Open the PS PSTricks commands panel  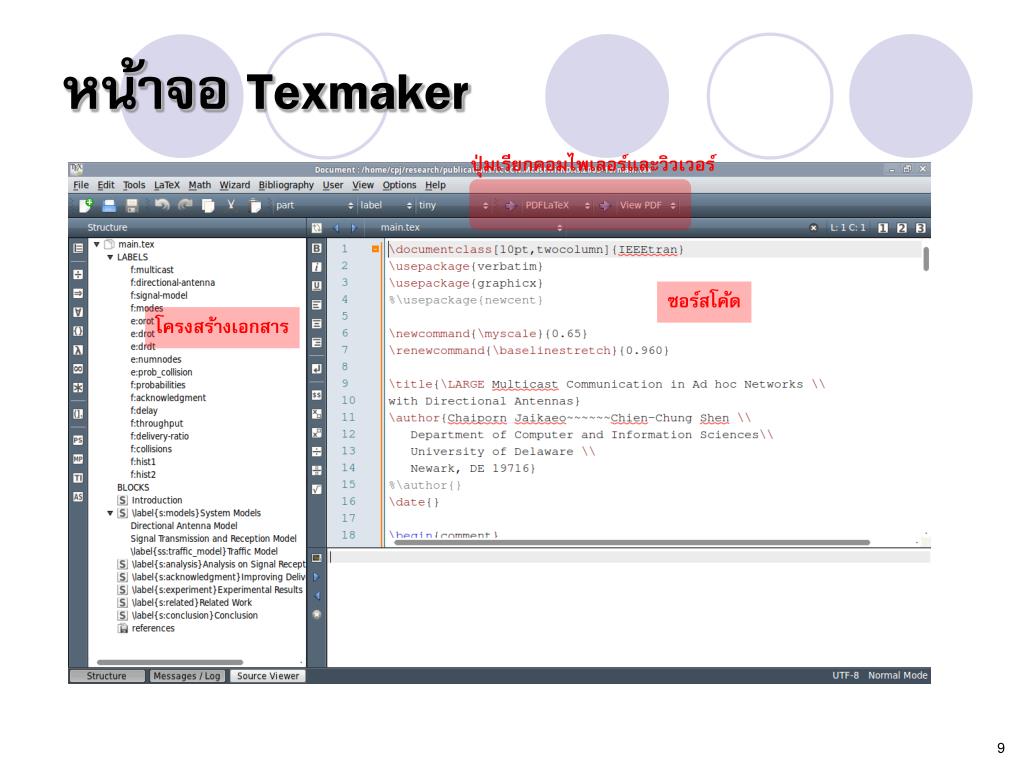tap(78, 440)
